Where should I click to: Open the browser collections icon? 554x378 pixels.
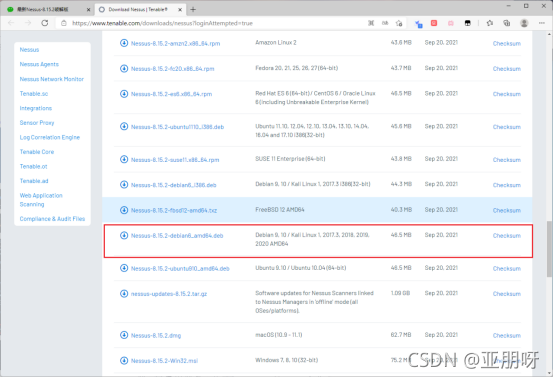click(507, 23)
